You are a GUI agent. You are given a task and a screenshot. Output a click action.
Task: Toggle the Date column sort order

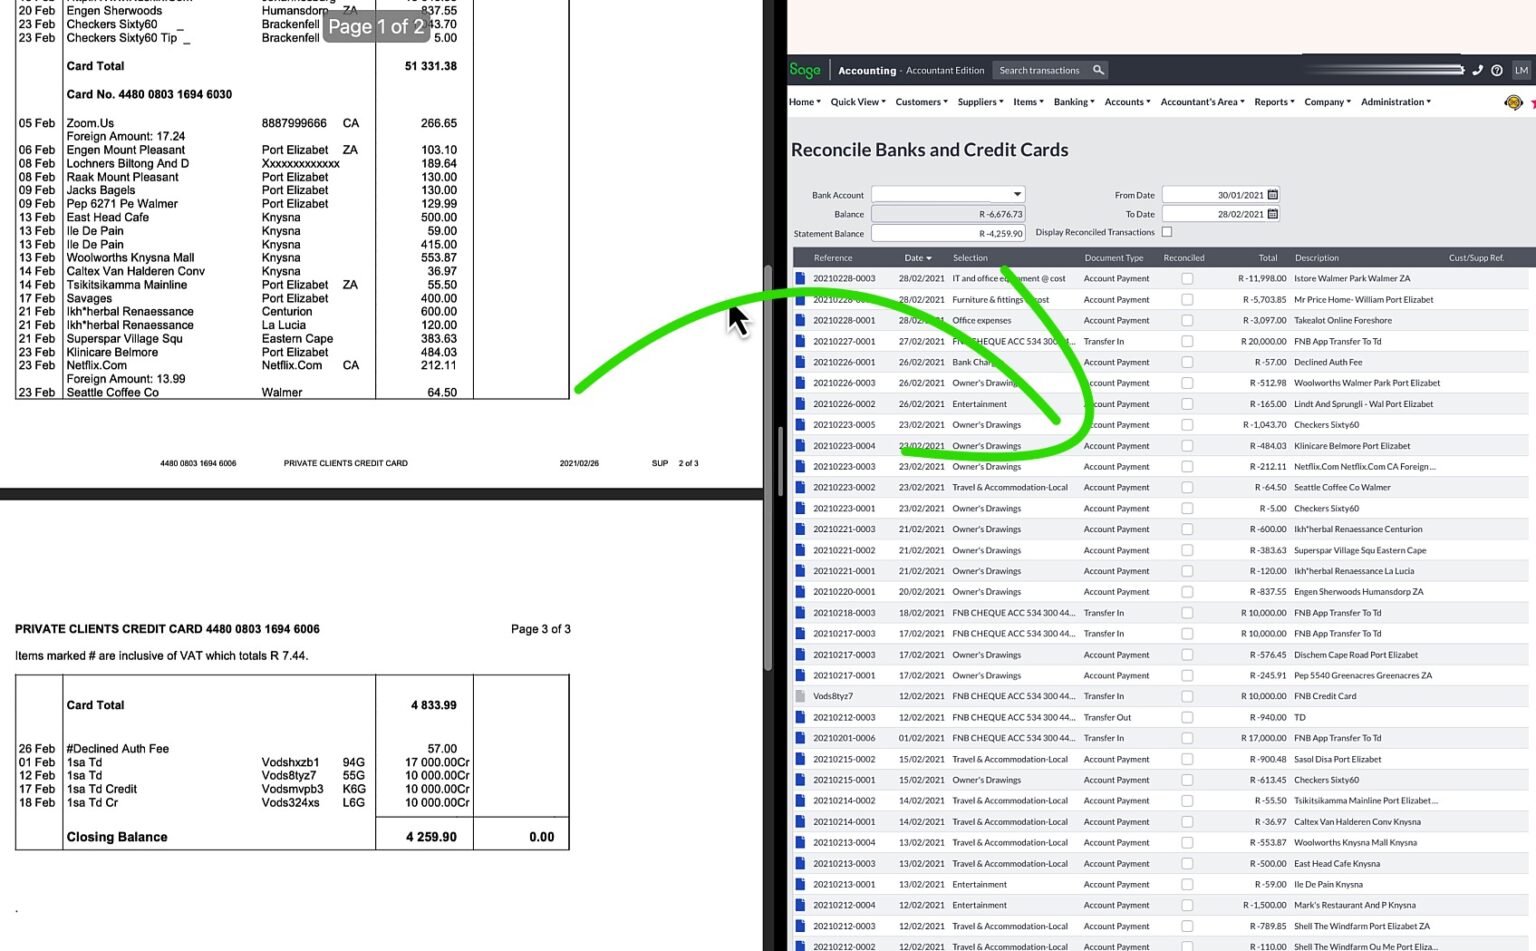coord(916,257)
